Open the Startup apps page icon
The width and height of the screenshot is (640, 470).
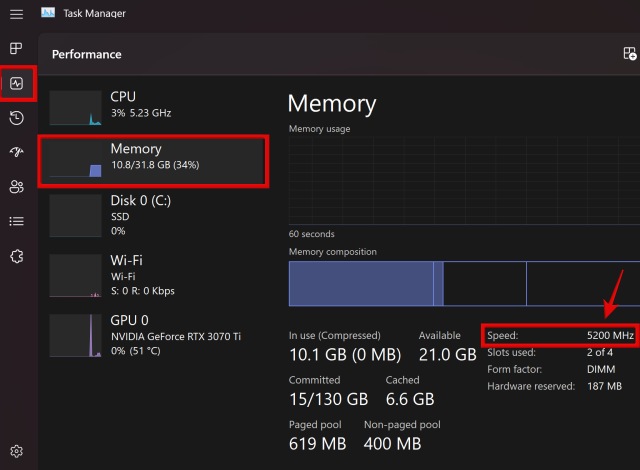[16, 152]
